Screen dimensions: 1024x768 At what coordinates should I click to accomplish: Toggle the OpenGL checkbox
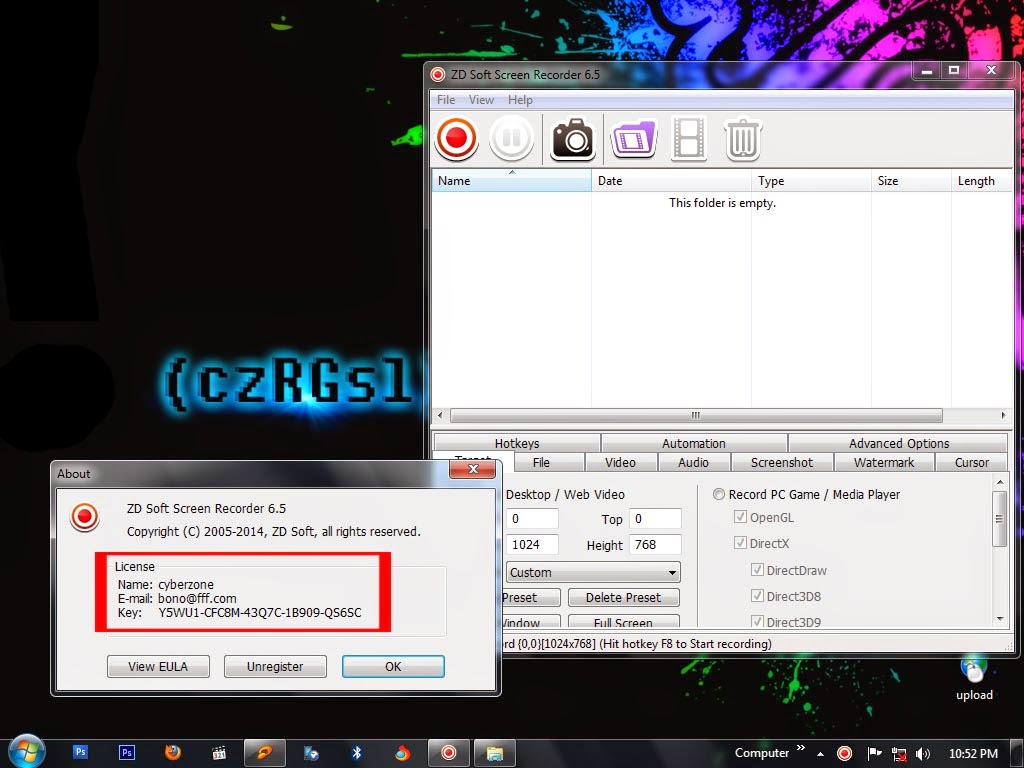tap(740, 517)
